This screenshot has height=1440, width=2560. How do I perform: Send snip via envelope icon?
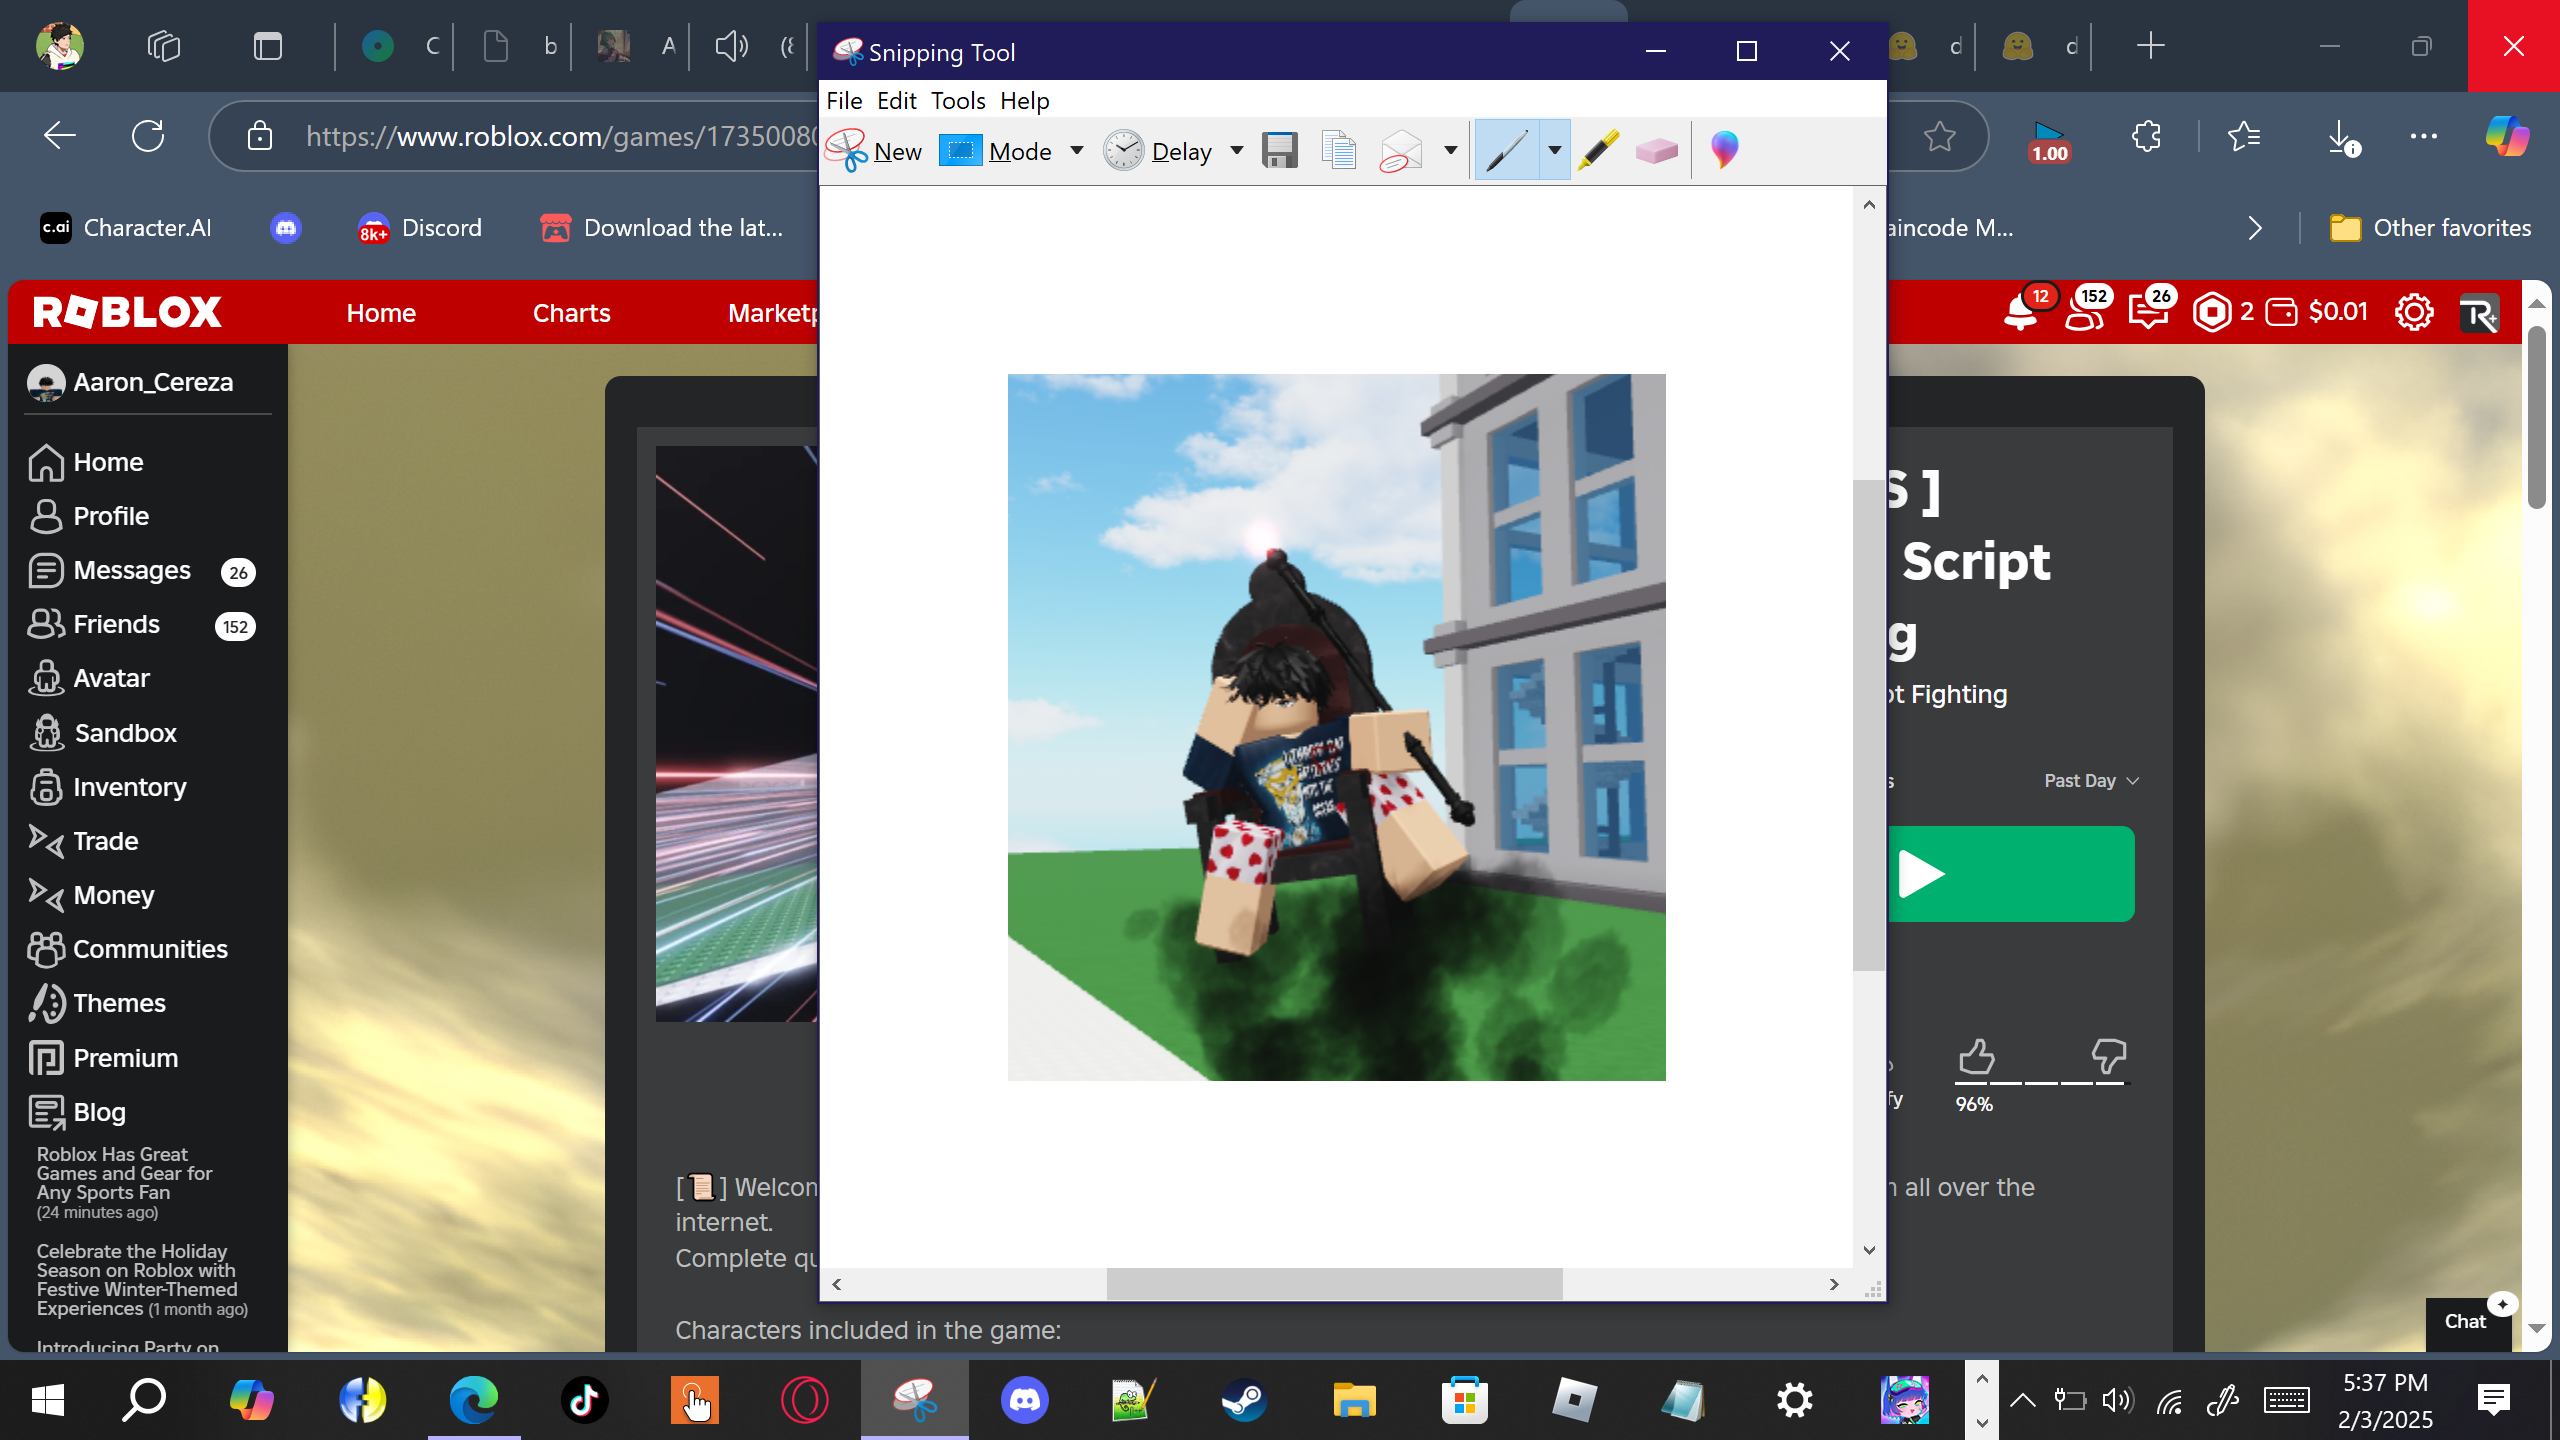point(1401,151)
